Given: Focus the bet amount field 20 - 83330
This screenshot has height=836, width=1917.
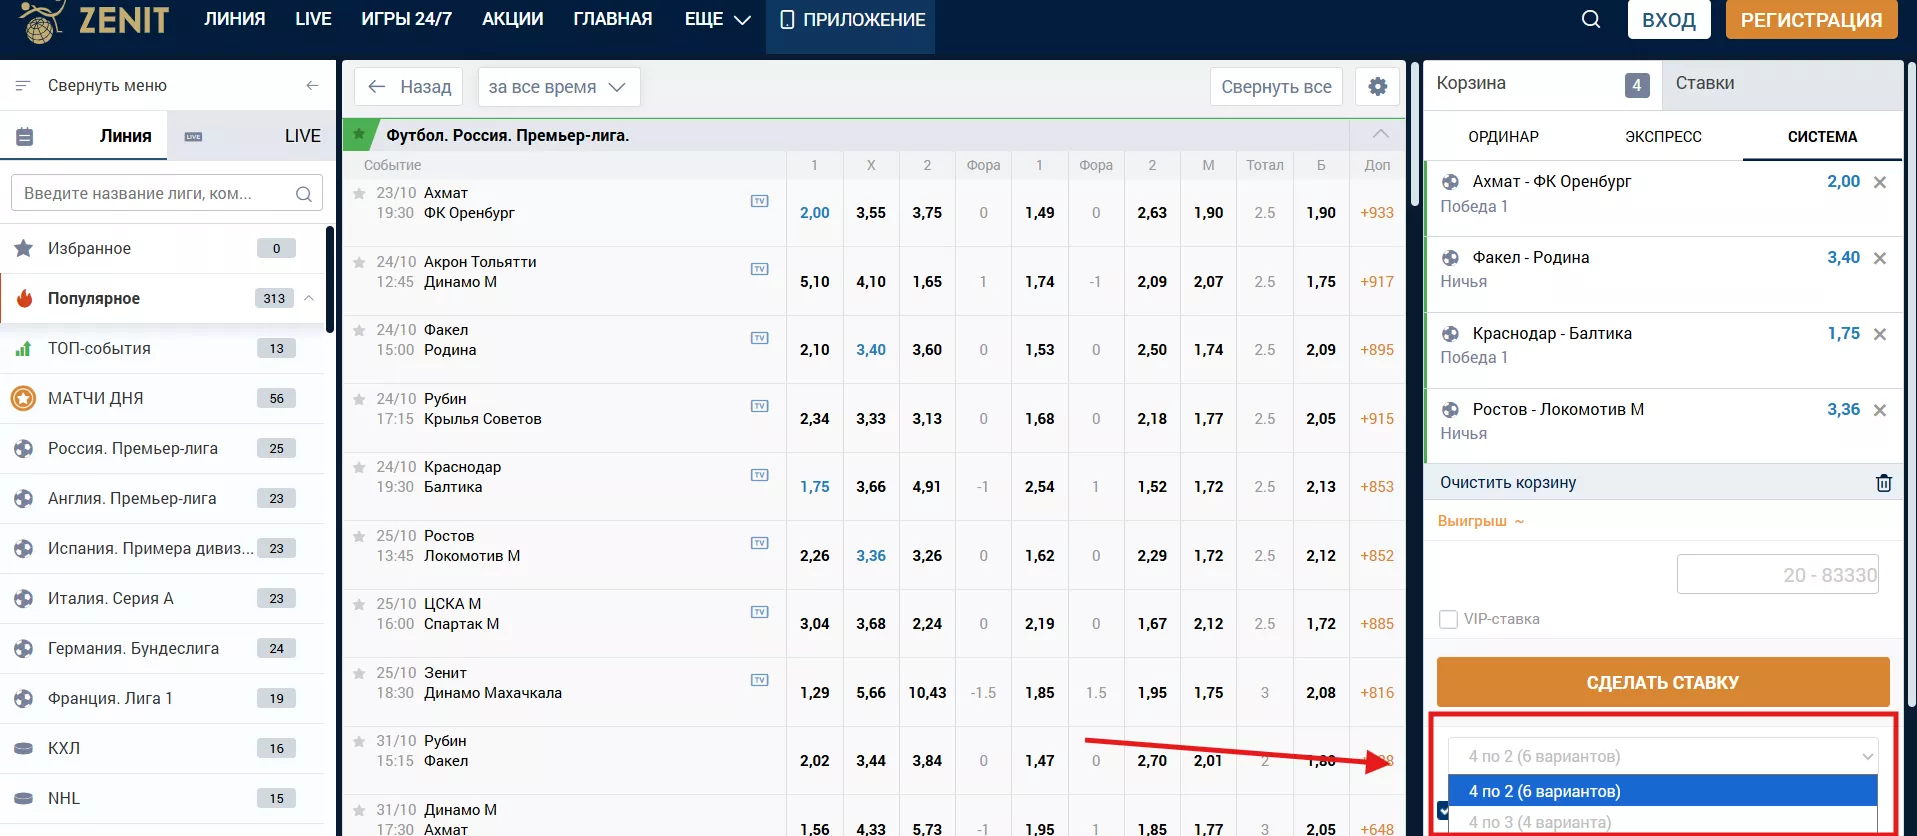Looking at the screenshot, I should pyautogui.click(x=1777, y=575).
